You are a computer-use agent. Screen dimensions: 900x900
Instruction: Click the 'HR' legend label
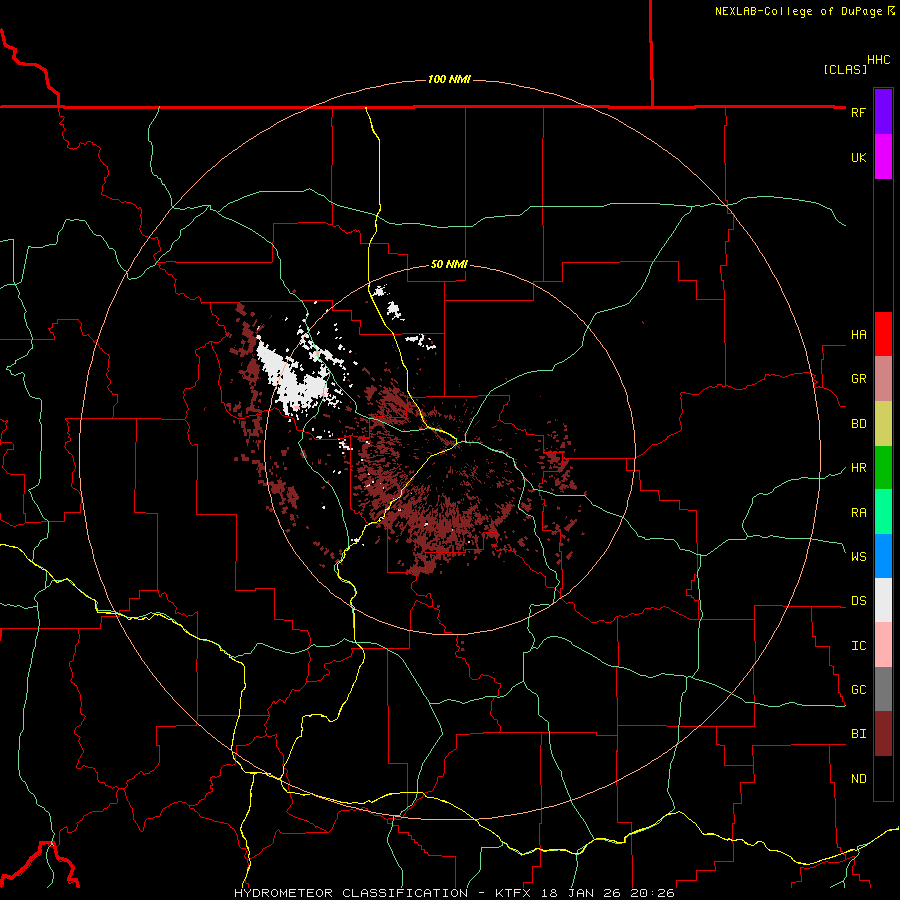point(858,468)
